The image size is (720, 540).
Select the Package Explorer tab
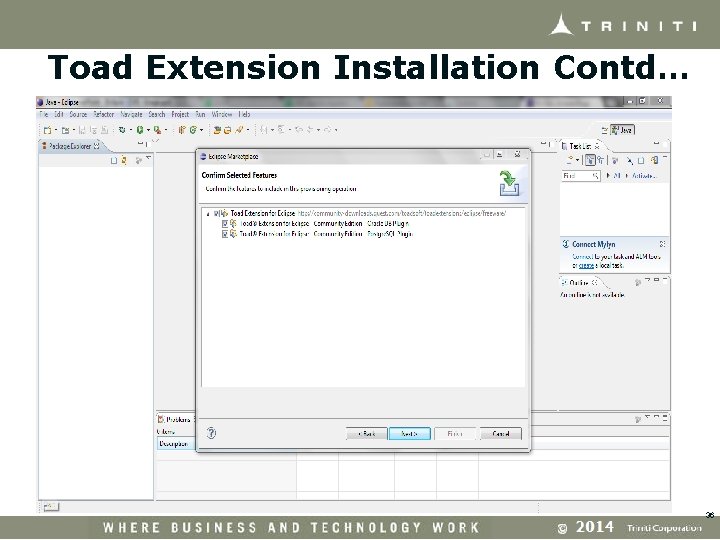[71, 146]
